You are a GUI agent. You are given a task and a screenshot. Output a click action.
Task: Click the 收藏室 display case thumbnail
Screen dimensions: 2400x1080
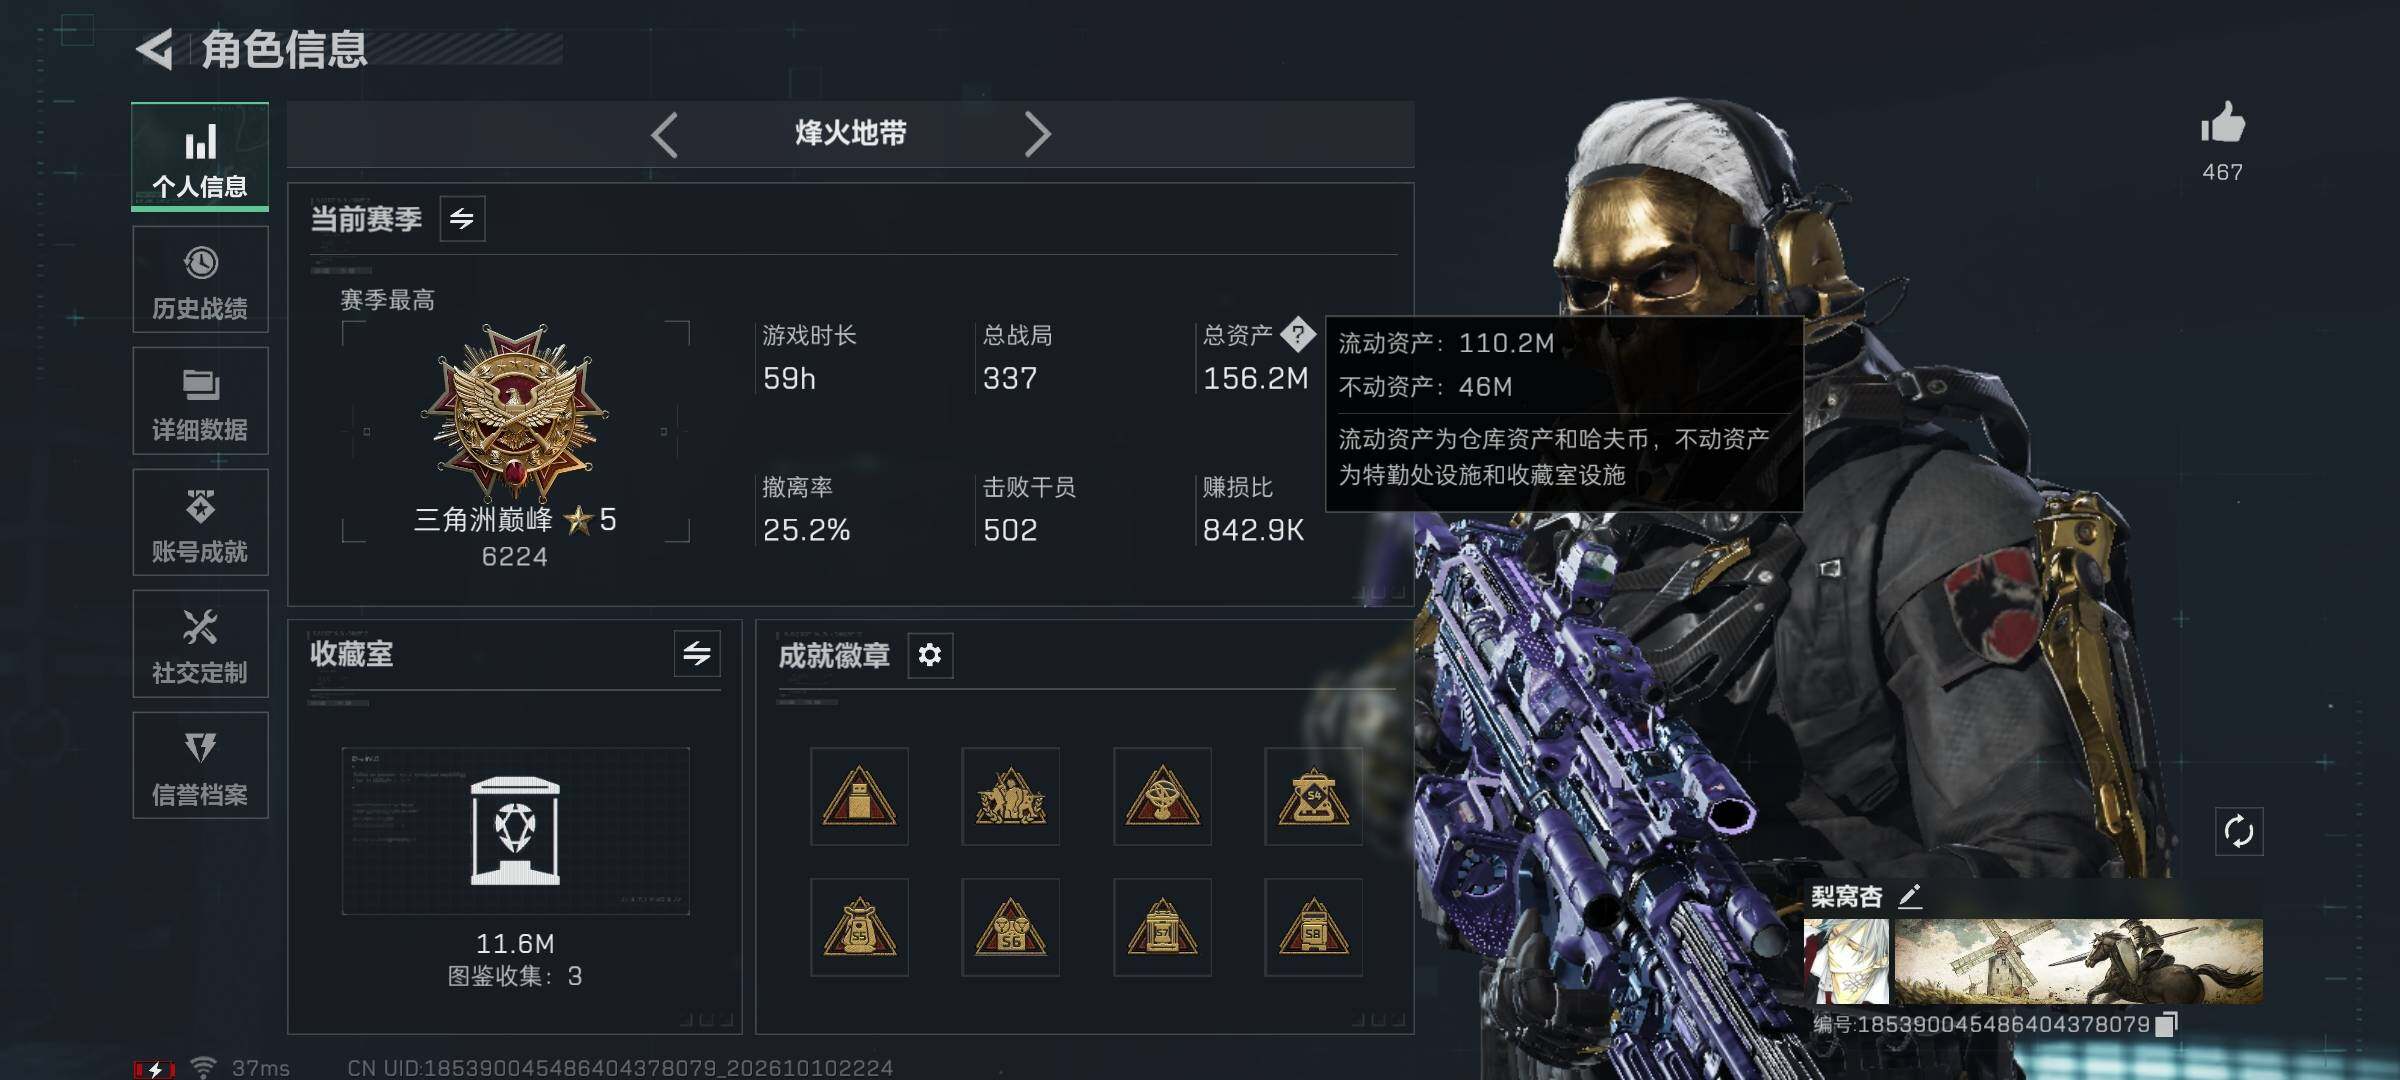(x=515, y=831)
